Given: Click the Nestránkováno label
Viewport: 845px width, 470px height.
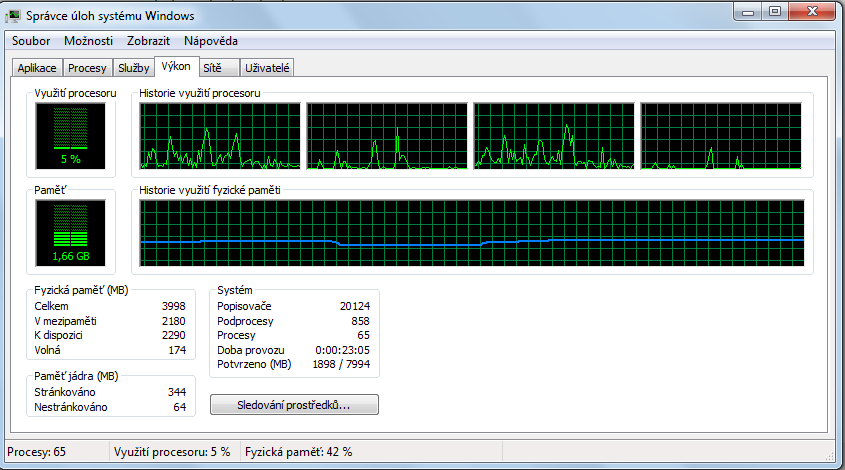Looking at the screenshot, I should click(x=71, y=407).
